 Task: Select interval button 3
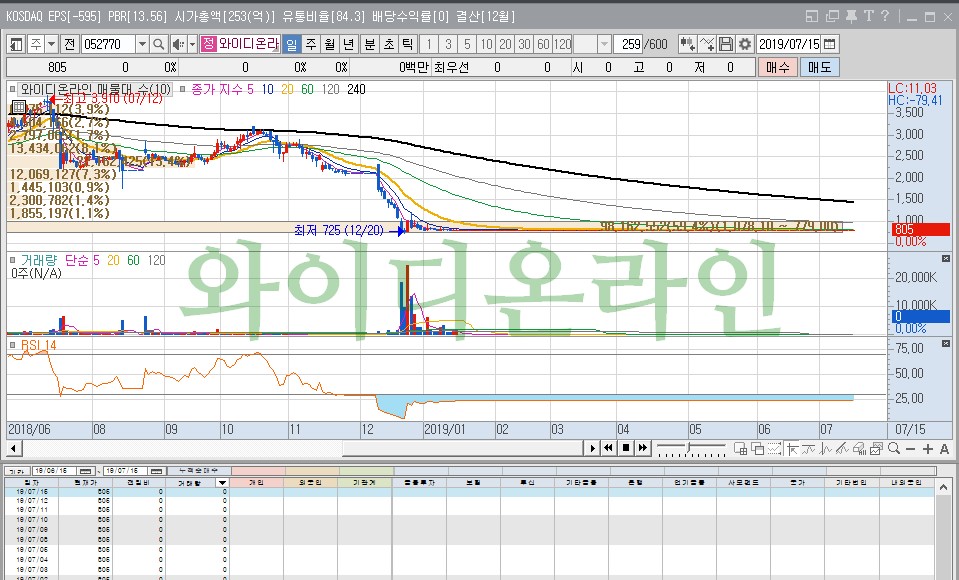coord(448,44)
